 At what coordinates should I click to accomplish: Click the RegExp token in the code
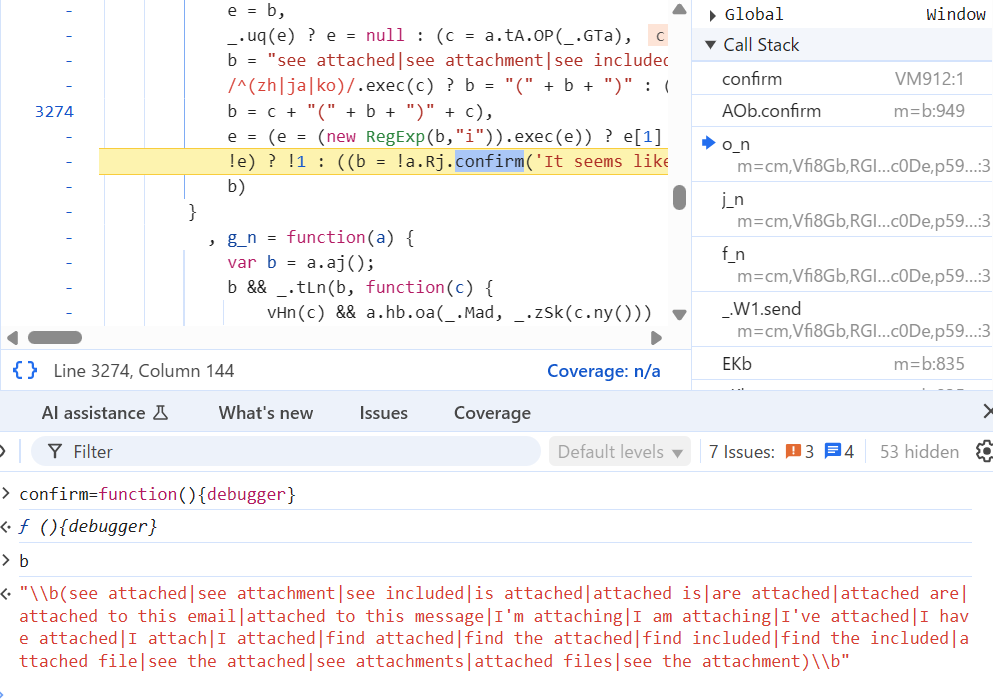click(395, 137)
